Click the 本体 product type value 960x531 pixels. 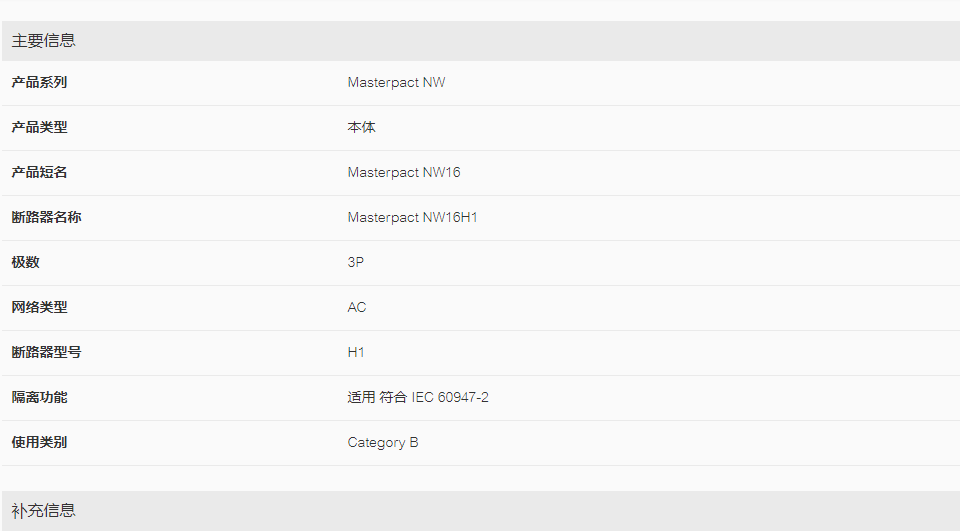[361, 127]
